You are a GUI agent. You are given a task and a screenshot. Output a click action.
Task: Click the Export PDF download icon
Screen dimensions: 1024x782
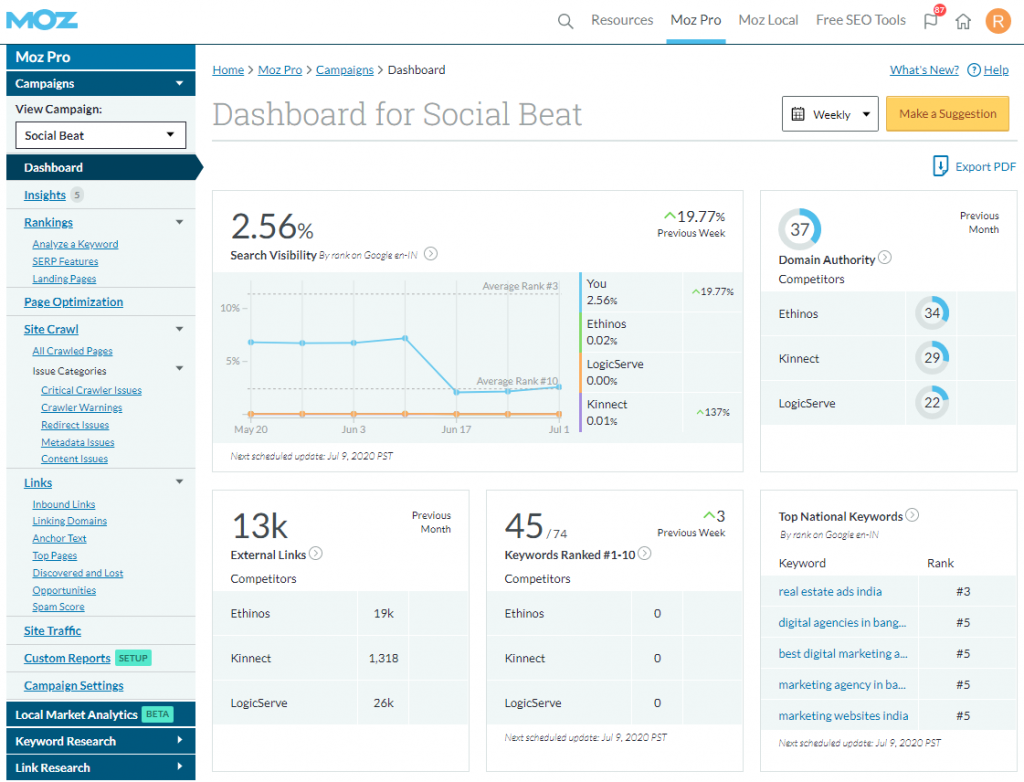point(940,166)
